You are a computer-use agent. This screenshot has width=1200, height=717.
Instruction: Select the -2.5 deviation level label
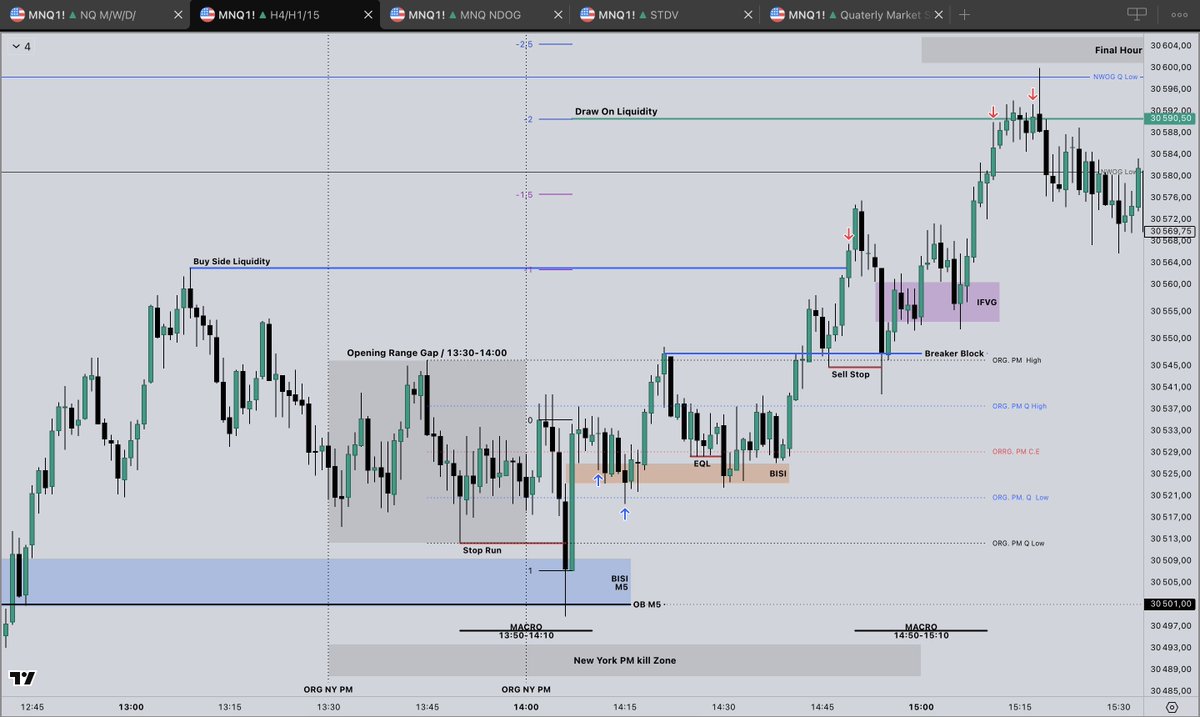click(524, 44)
